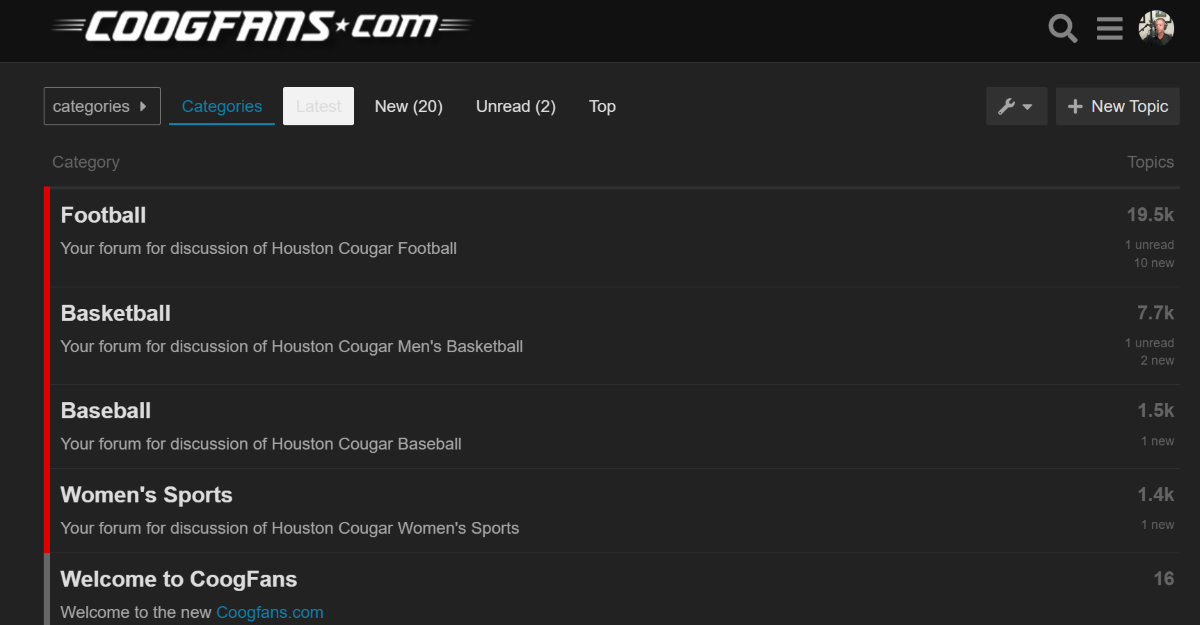
Task: Open the Basketball category
Action: click(x=116, y=313)
